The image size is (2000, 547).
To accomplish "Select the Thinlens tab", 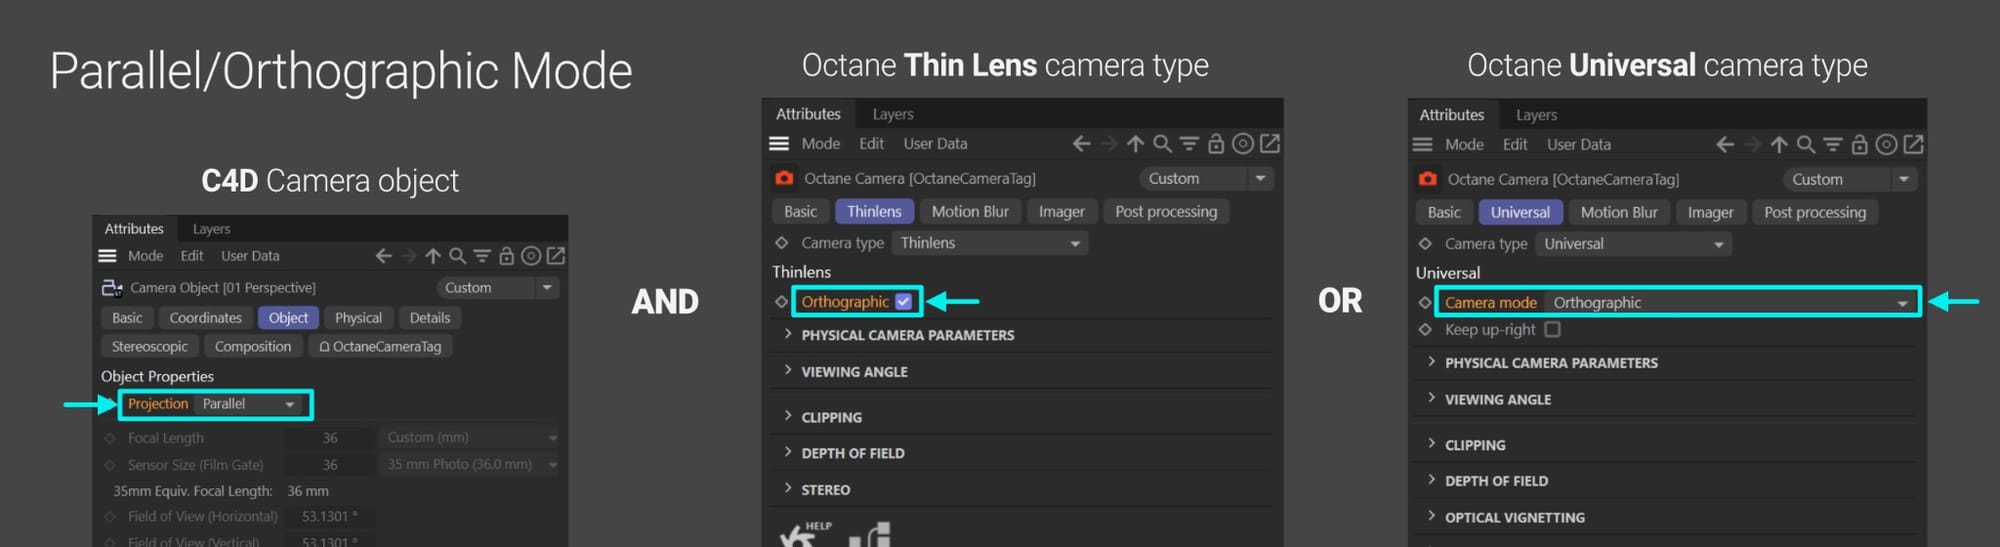I will coord(874,212).
